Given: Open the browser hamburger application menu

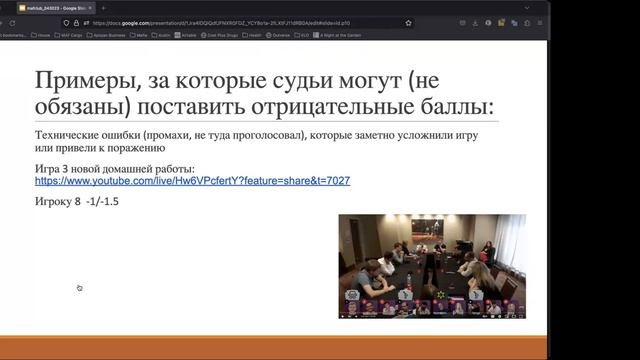Looking at the screenshot, I should click(540, 23).
